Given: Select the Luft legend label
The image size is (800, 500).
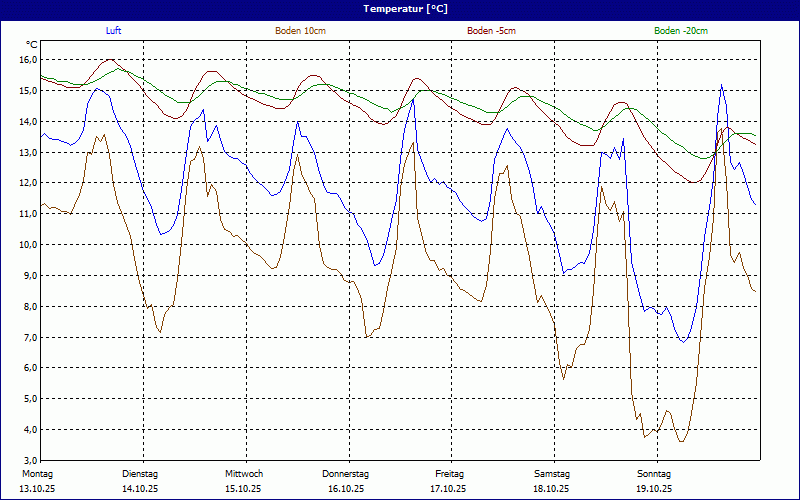Looking at the screenshot, I should pos(115,31).
